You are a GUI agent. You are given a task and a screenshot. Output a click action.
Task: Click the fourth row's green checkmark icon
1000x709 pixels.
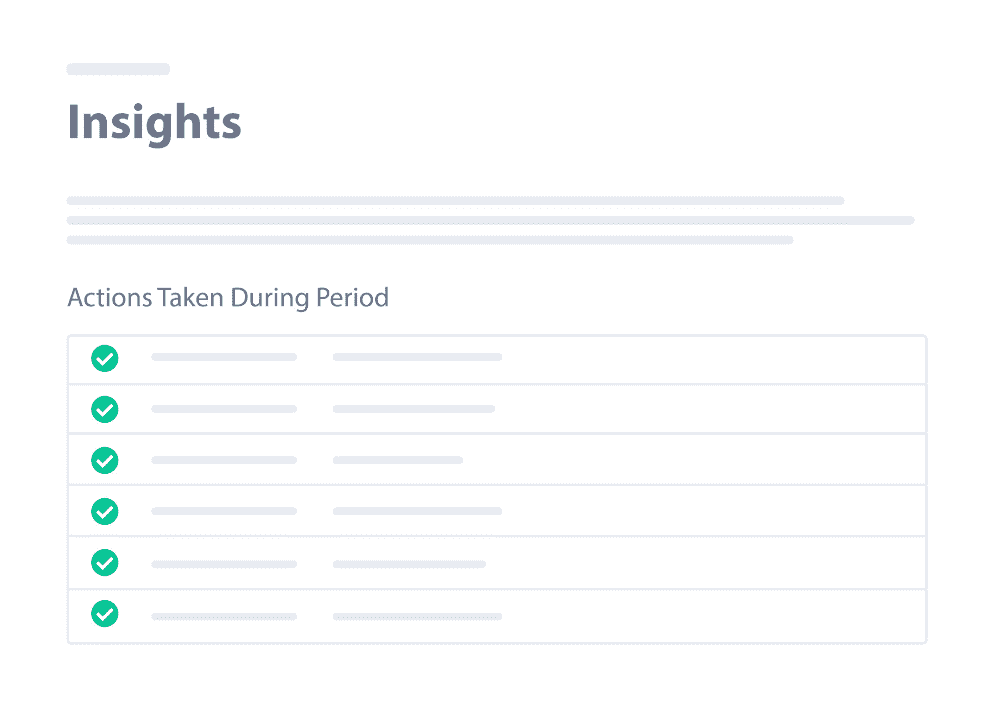(105, 511)
